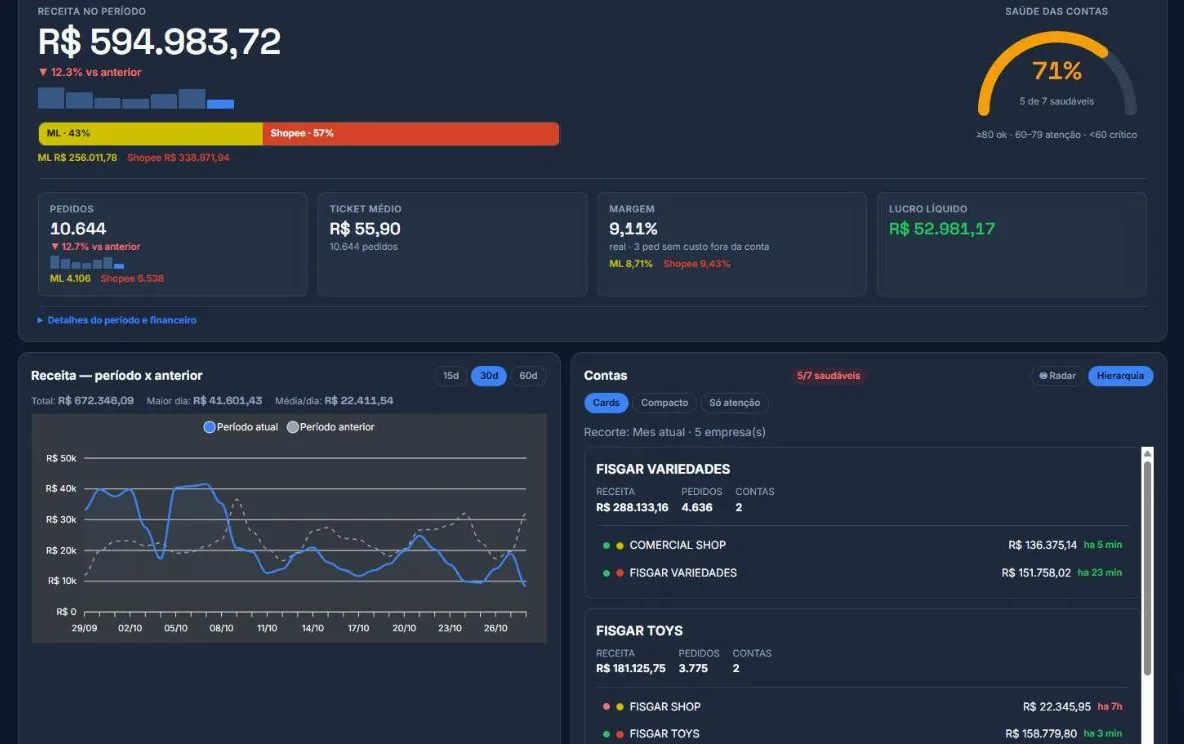The width and height of the screenshot is (1184, 744).
Task: Click the ha 5 min sync label
Action: (1102, 545)
